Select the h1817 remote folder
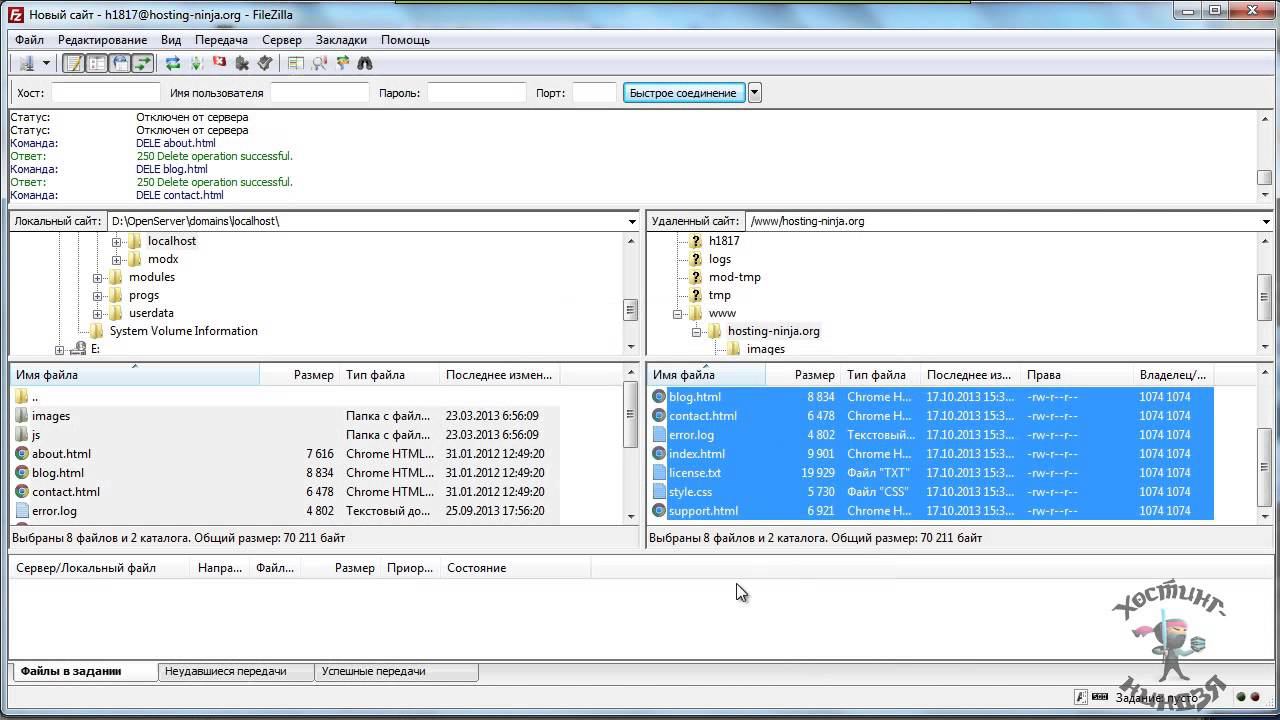Screen dimensions: 1280x720 [724, 241]
